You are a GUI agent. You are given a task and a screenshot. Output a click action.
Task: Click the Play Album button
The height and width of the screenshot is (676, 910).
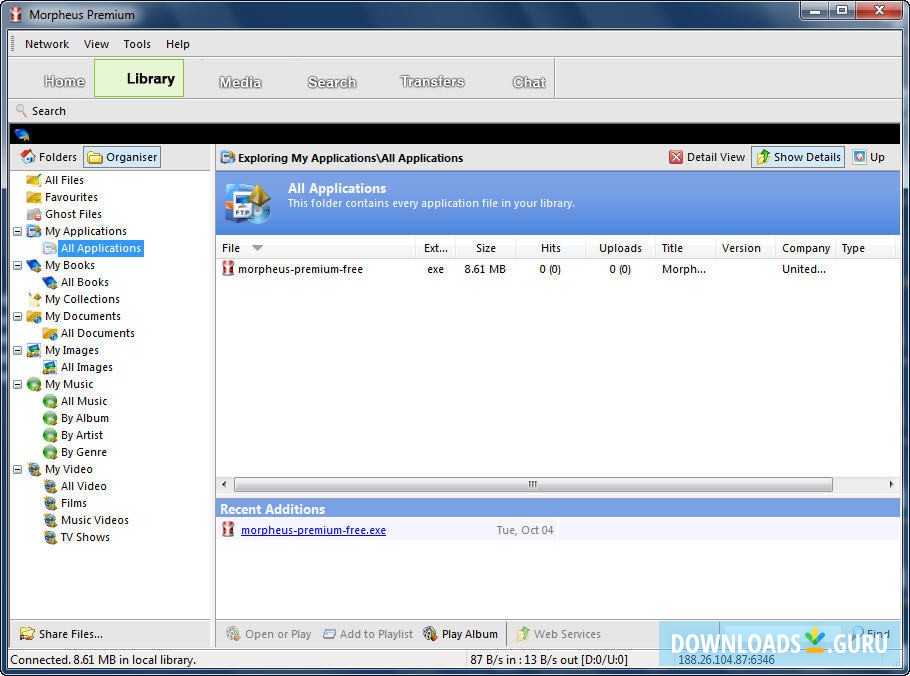[461, 634]
